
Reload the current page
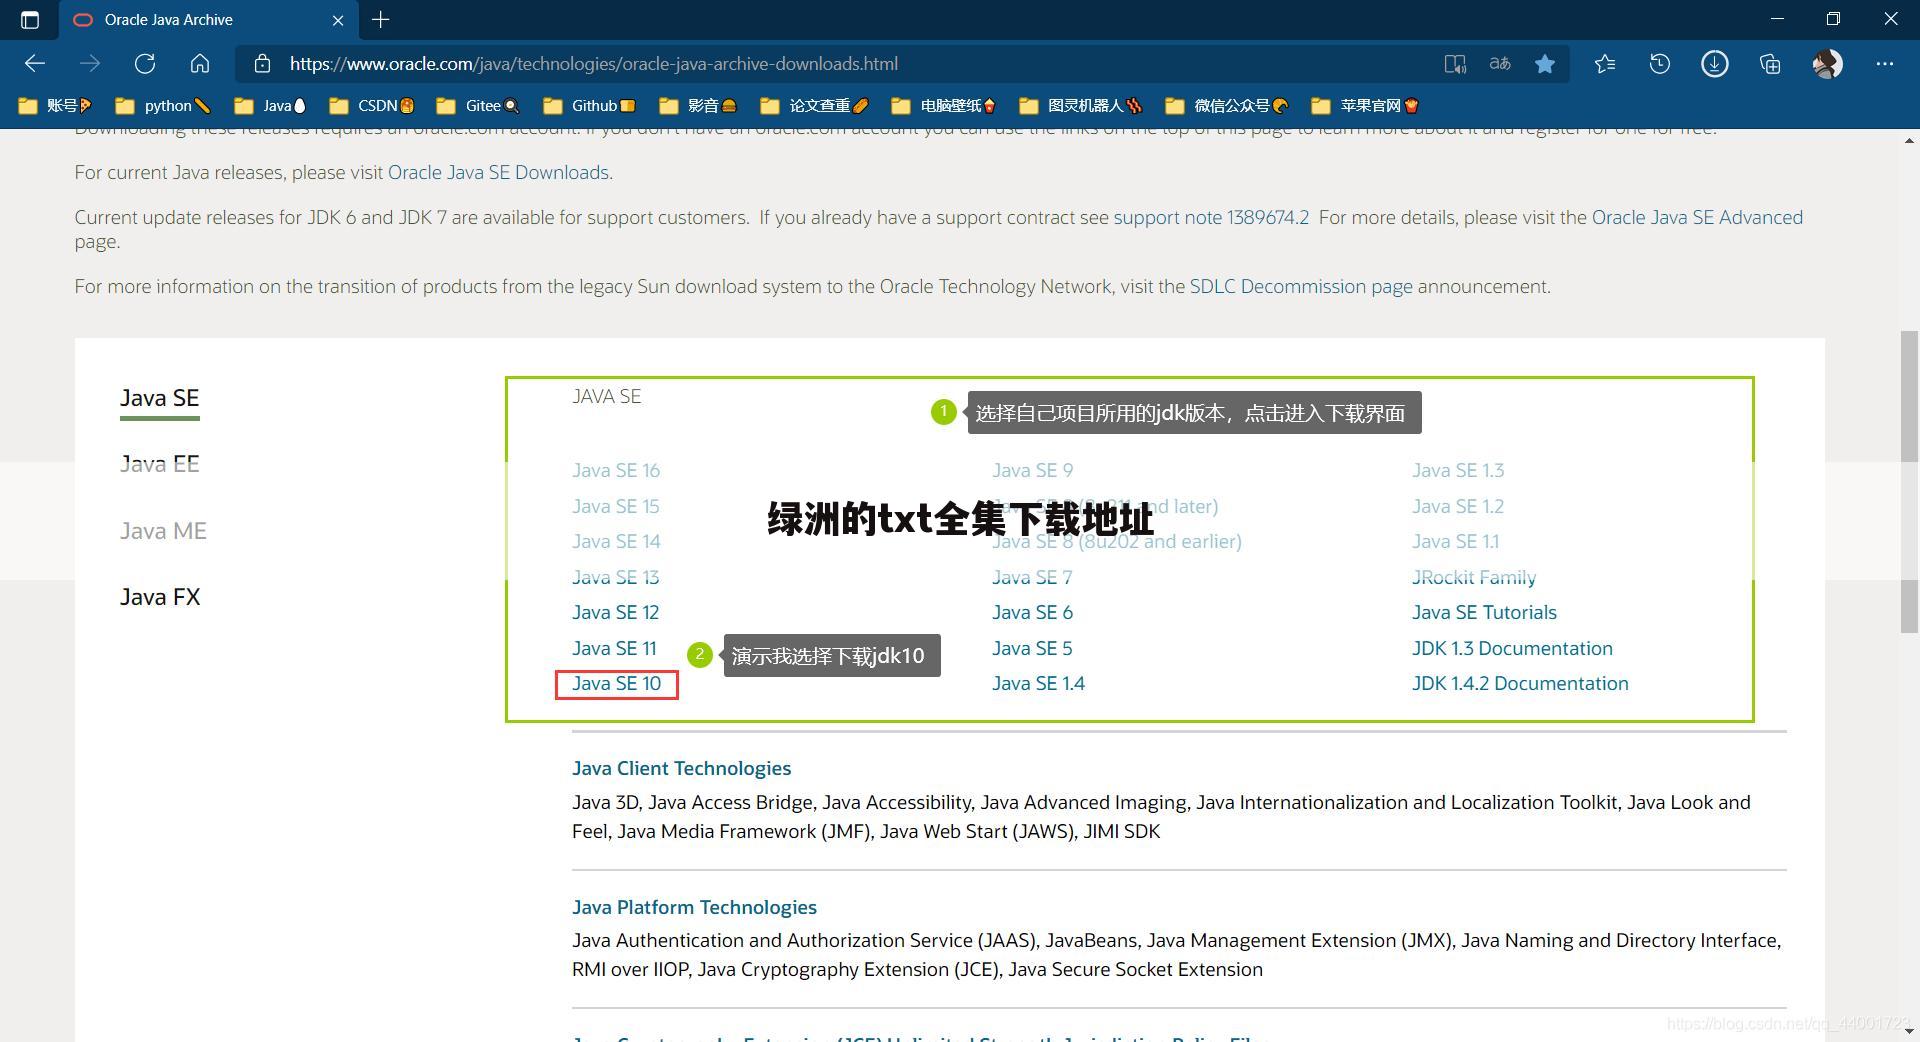click(x=145, y=64)
